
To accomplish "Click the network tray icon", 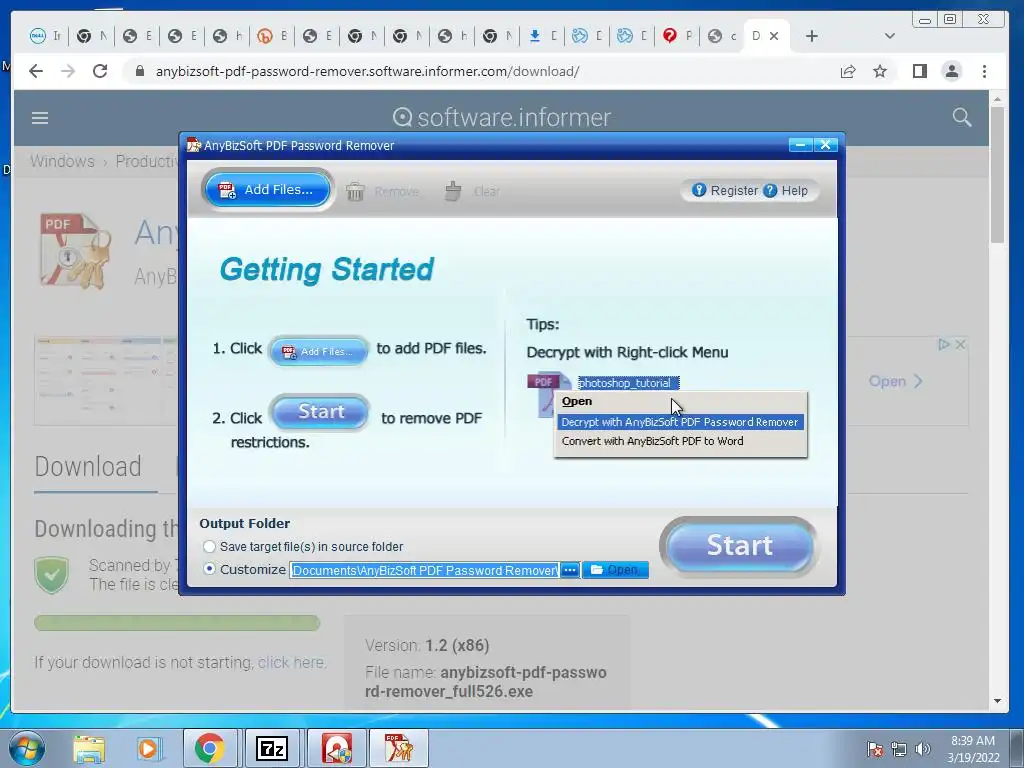I will pyautogui.click(x=899, y=749).
